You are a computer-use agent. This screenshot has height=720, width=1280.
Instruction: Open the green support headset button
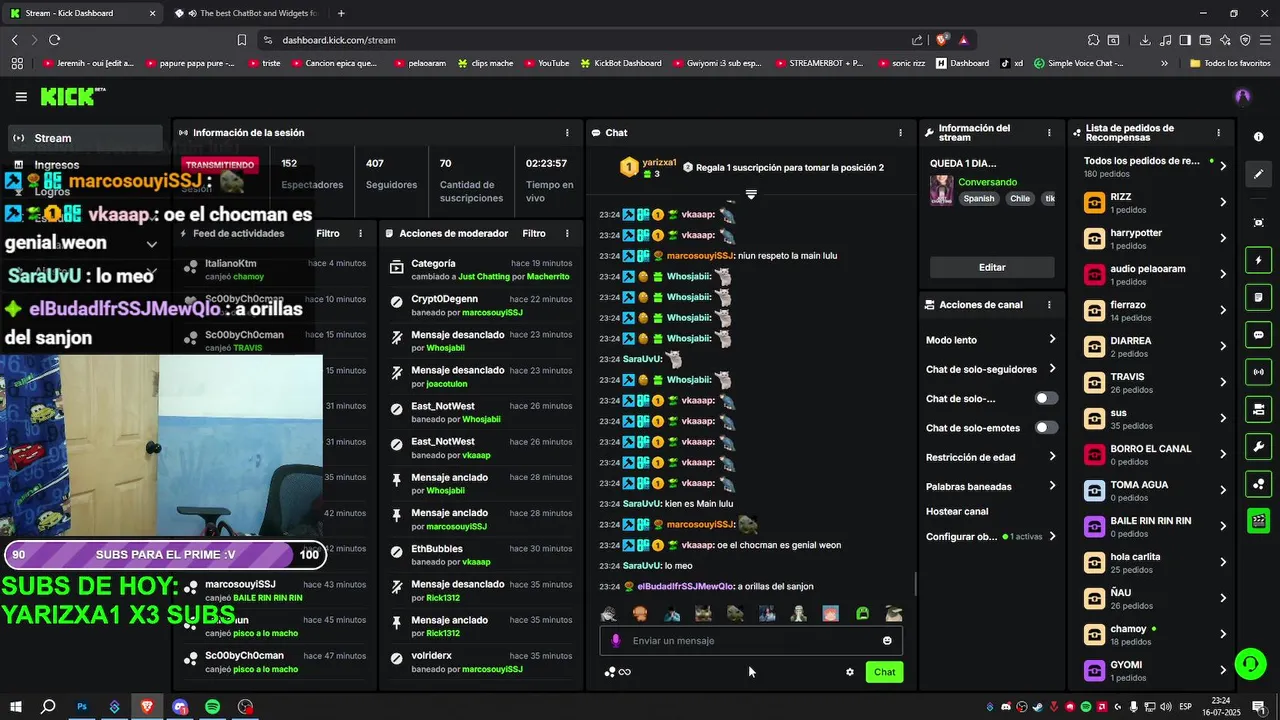(1249, 663)
